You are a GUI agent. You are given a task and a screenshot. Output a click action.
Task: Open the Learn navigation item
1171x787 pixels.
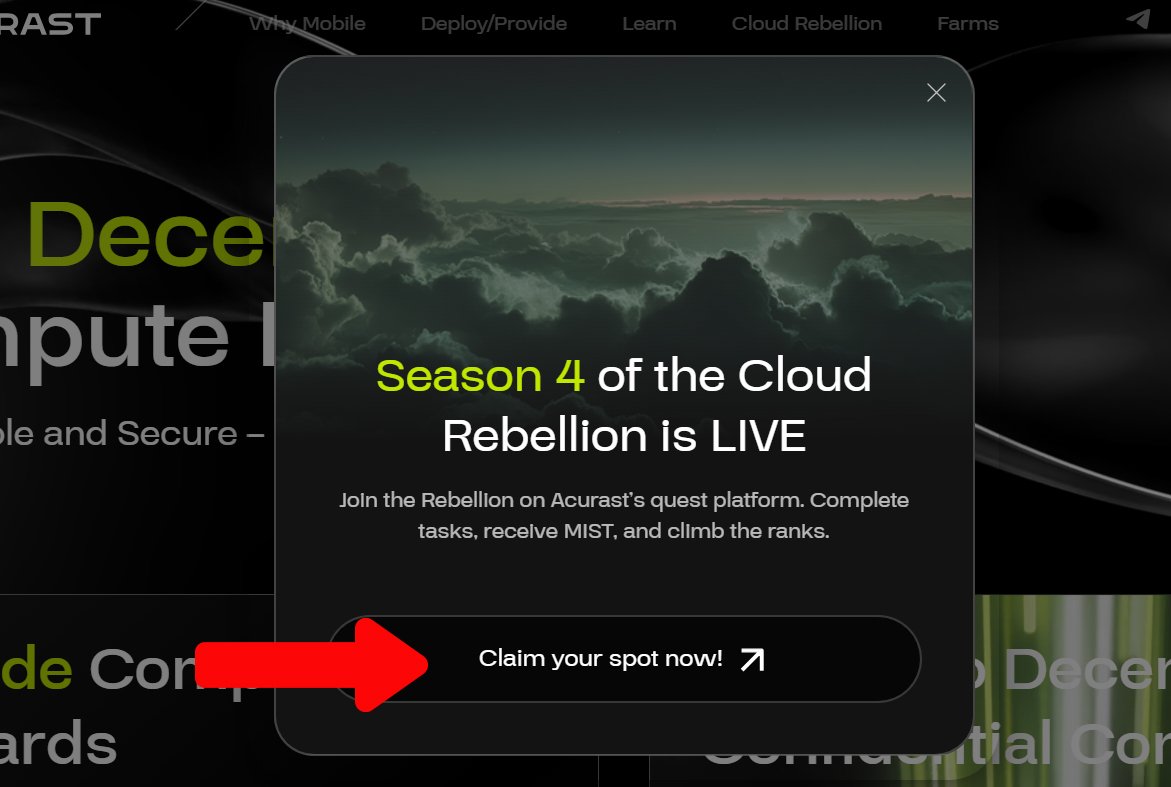point(649,23)
